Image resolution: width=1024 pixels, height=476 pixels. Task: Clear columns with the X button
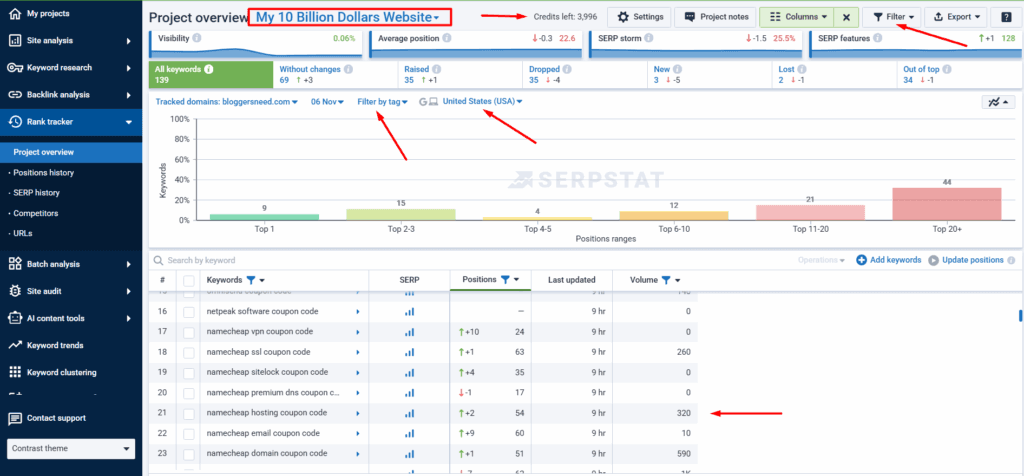(x=846, y=17)
